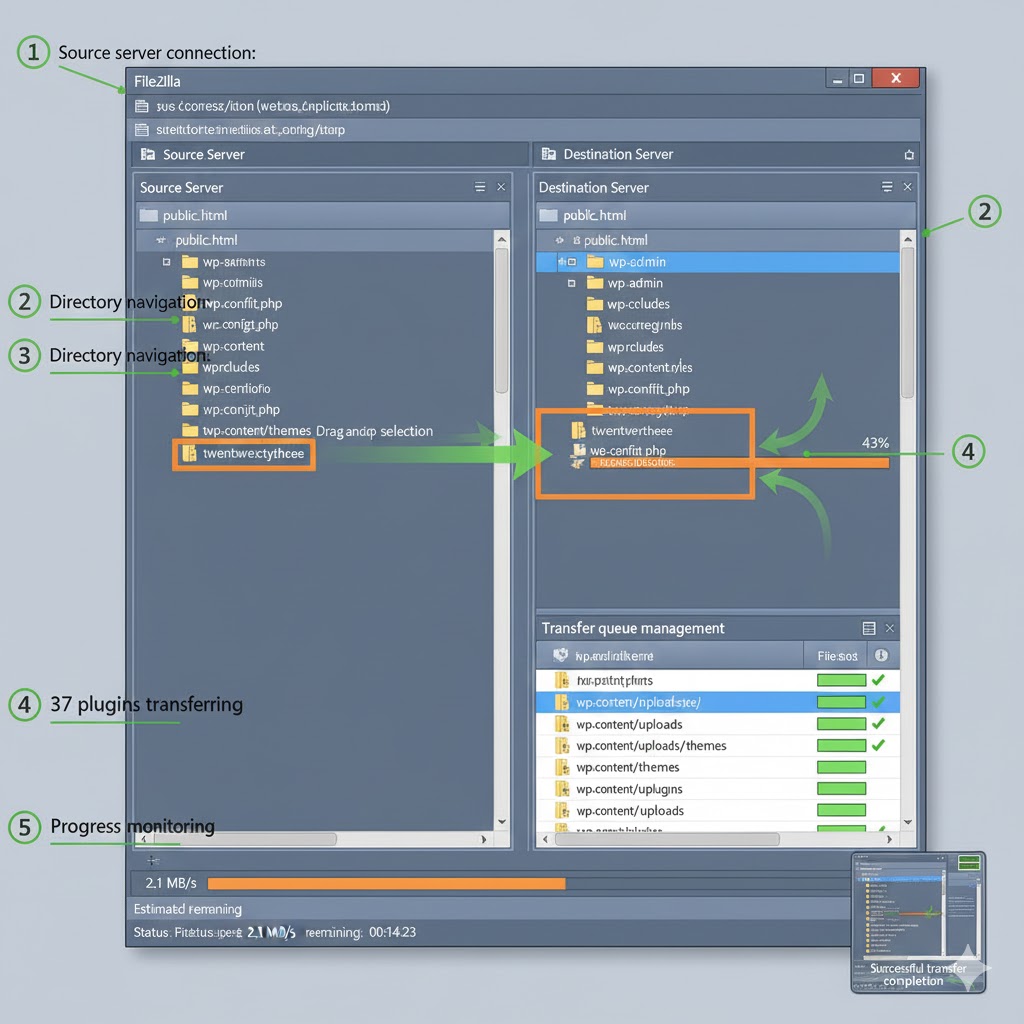Click the icon of twentvertheee in Destination

coord(578,430)
